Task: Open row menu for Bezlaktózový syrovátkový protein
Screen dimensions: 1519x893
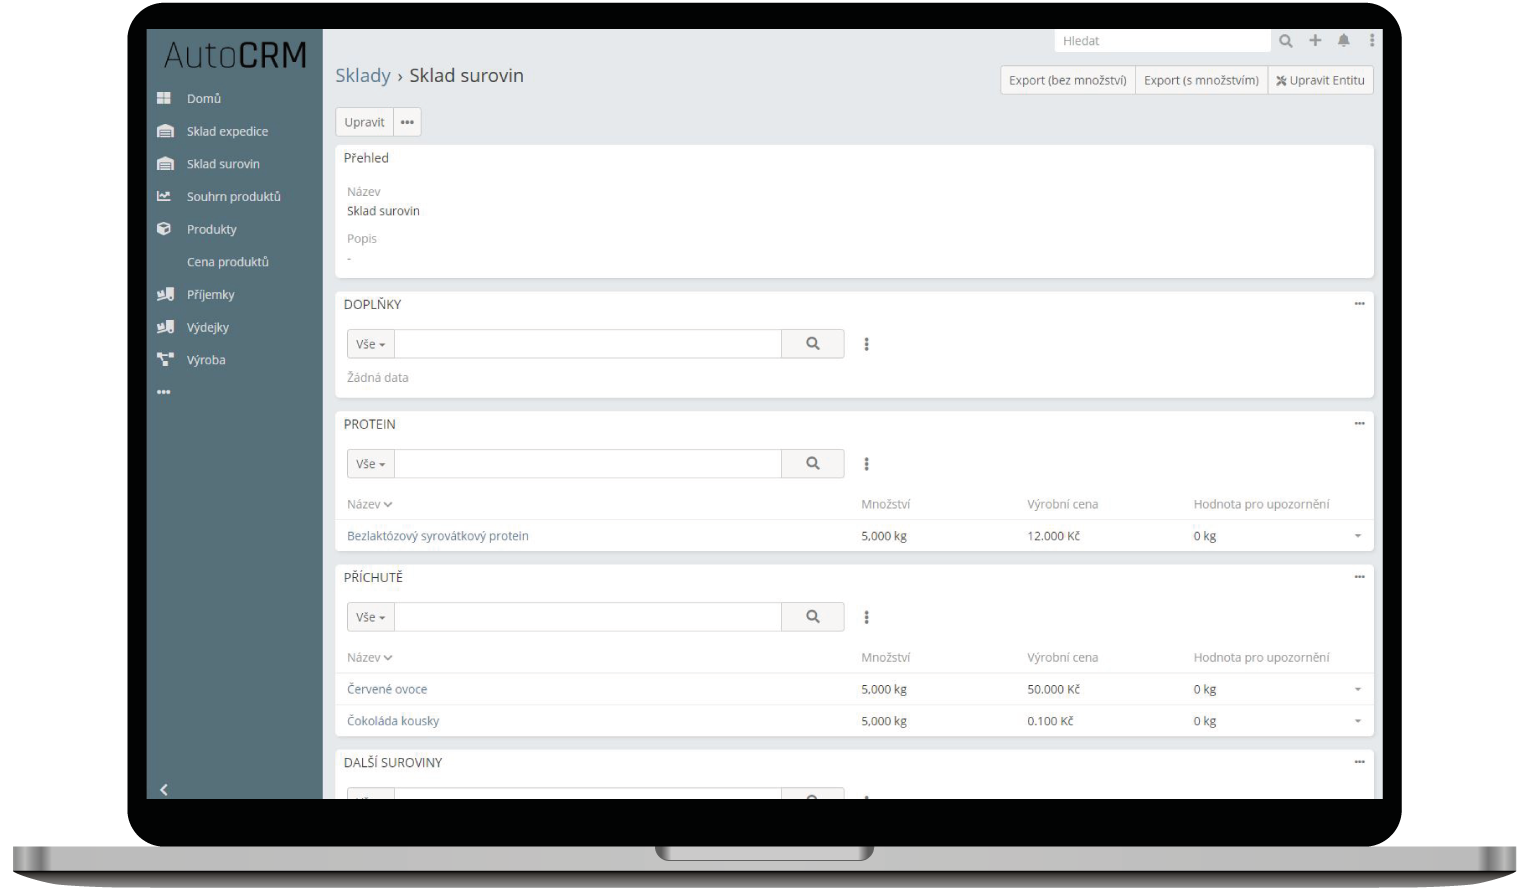Action: (1358, 537)
